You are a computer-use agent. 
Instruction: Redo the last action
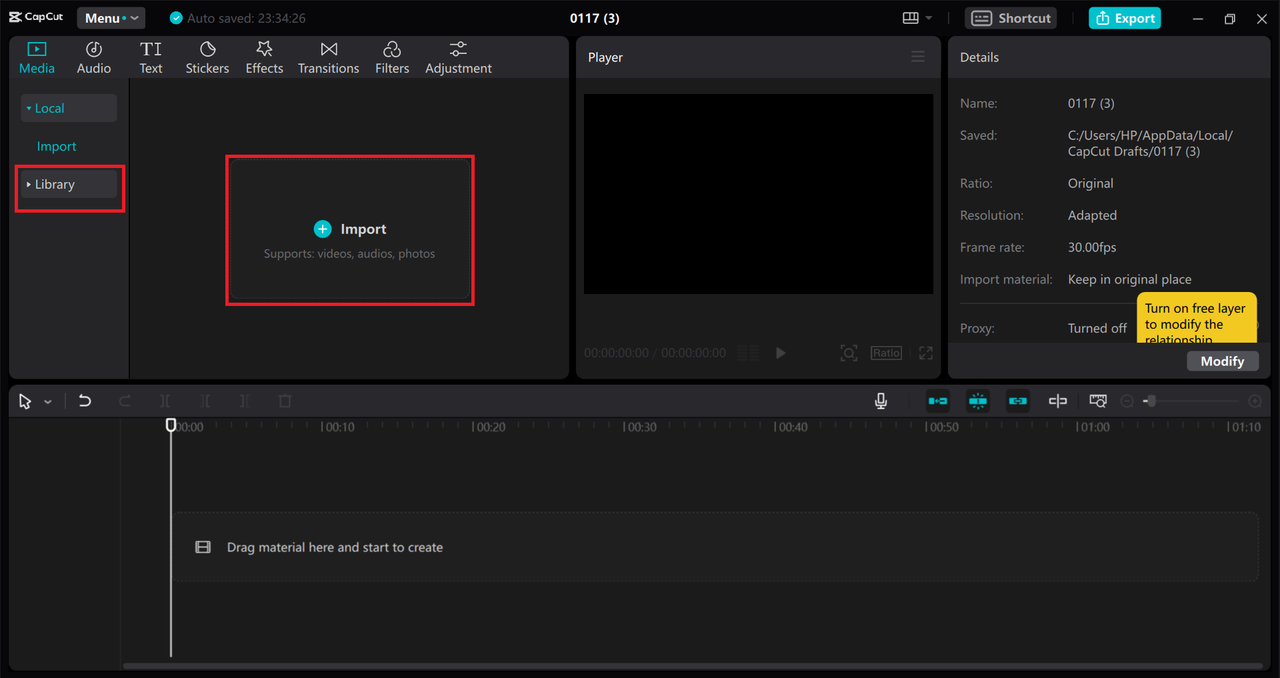125,401
